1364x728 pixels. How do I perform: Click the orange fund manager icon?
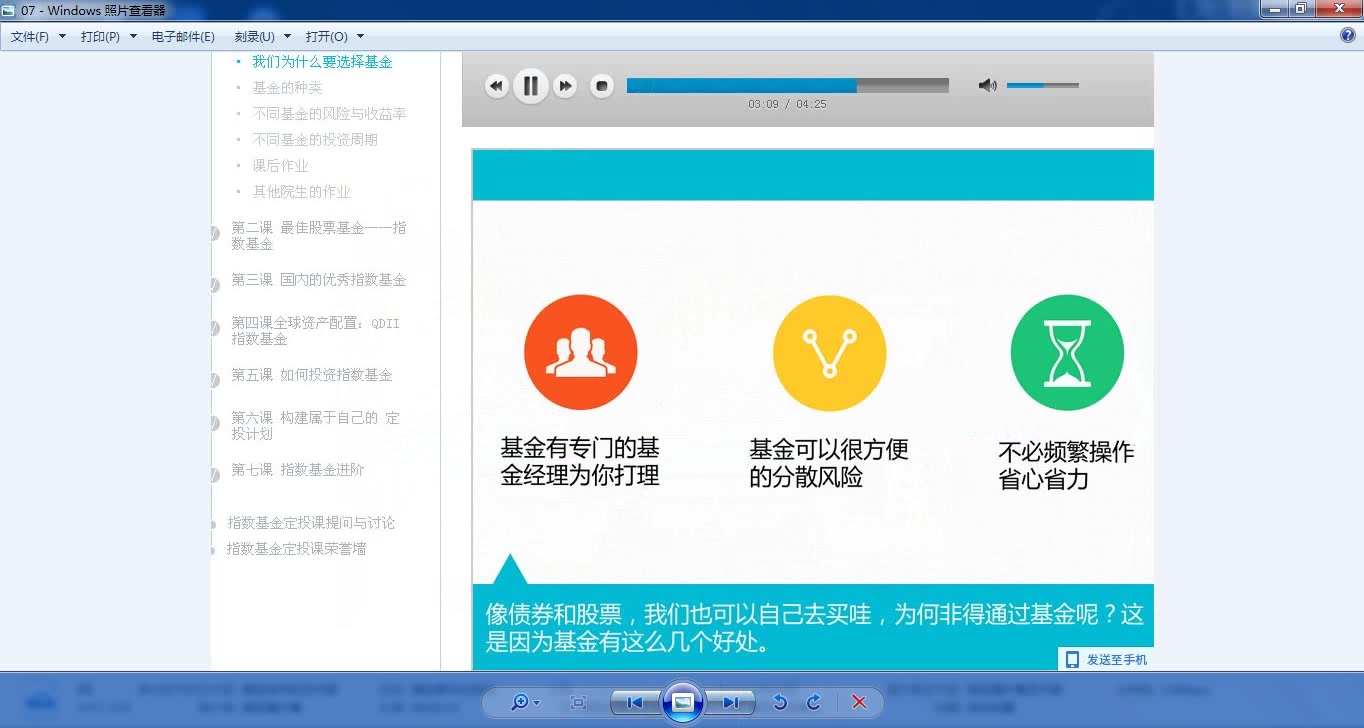pyautogui.click(x=580, y=352)
